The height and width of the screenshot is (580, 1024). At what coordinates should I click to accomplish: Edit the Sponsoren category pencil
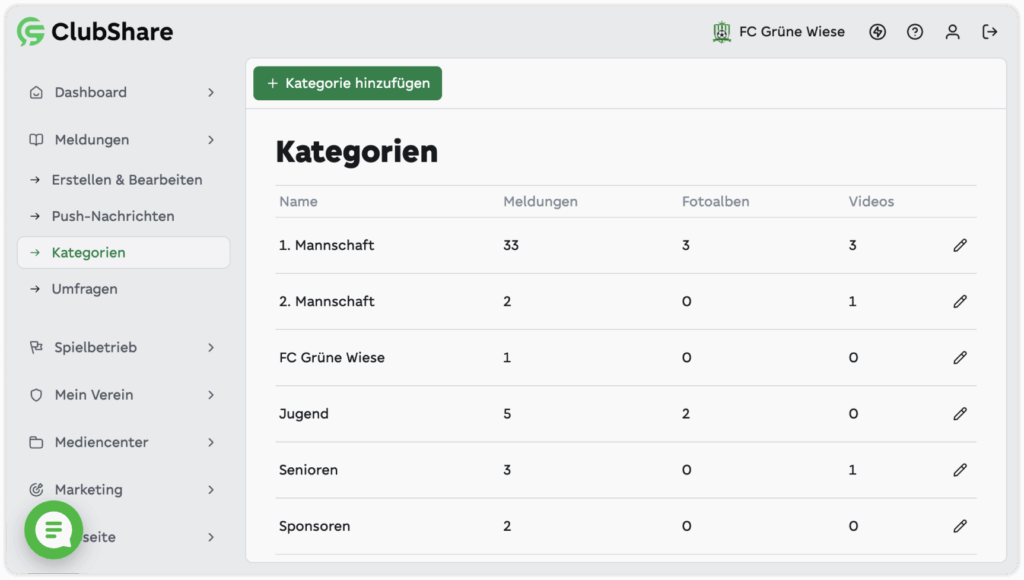click(x=959, y=526)
